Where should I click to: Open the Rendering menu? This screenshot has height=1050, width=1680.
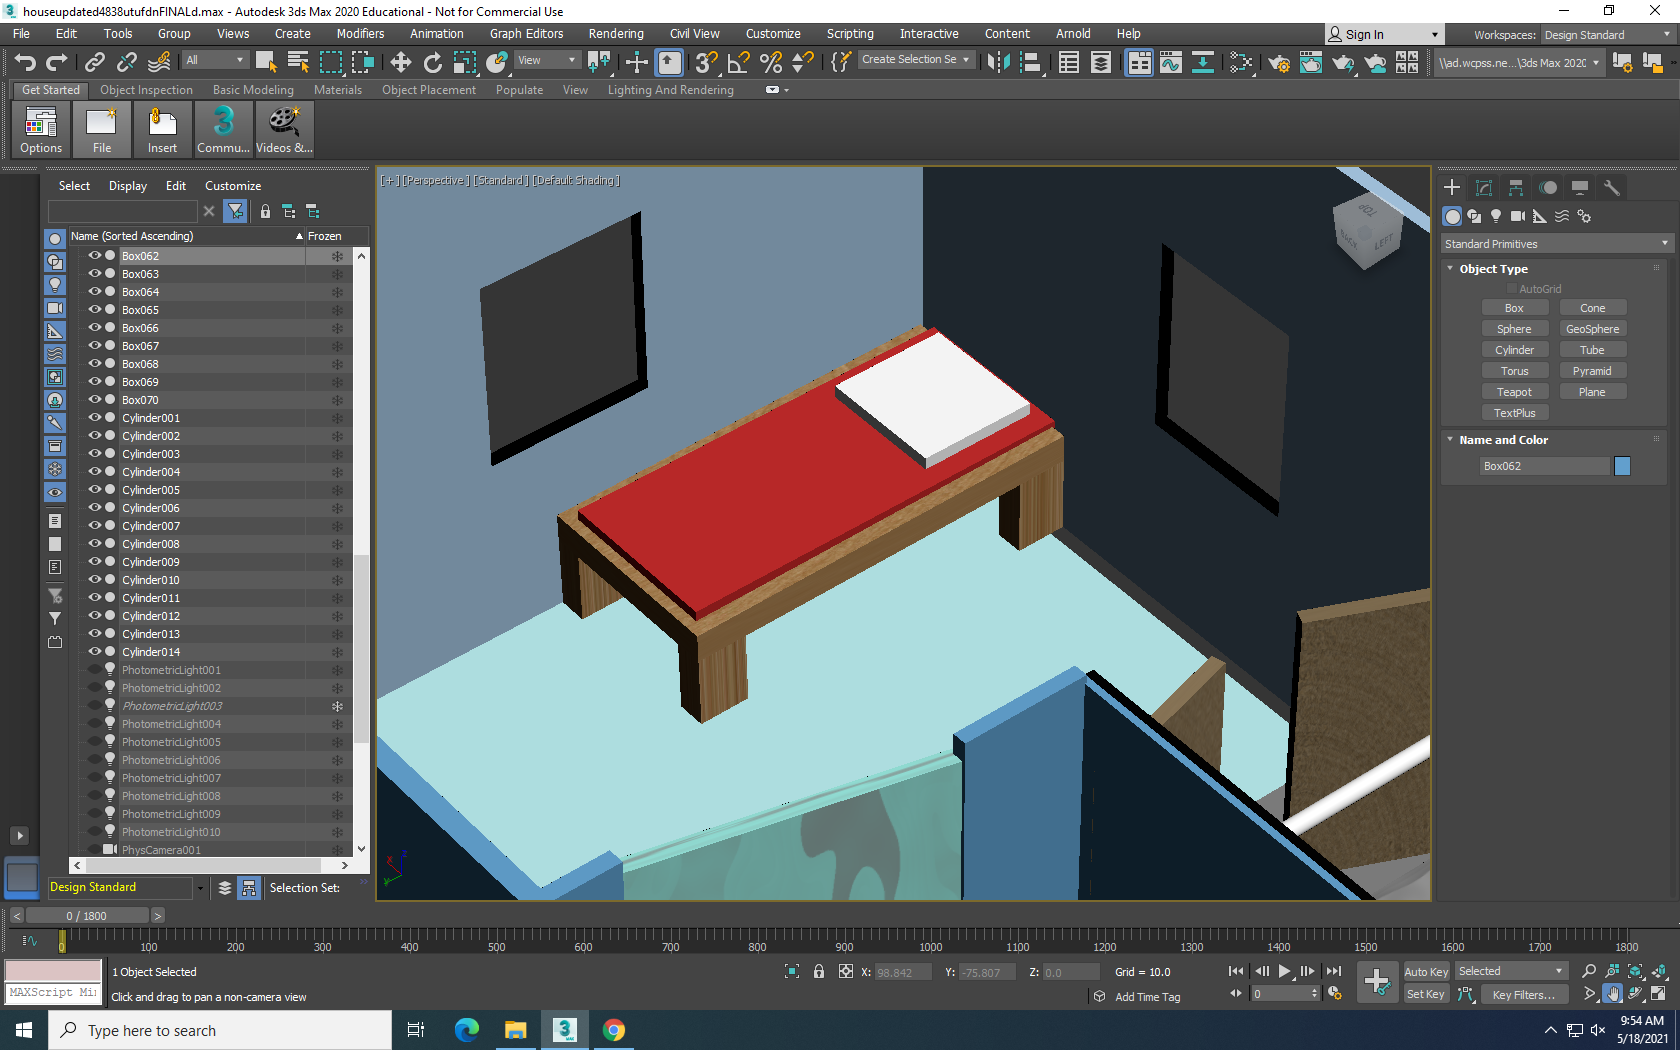tap(616, 33)
